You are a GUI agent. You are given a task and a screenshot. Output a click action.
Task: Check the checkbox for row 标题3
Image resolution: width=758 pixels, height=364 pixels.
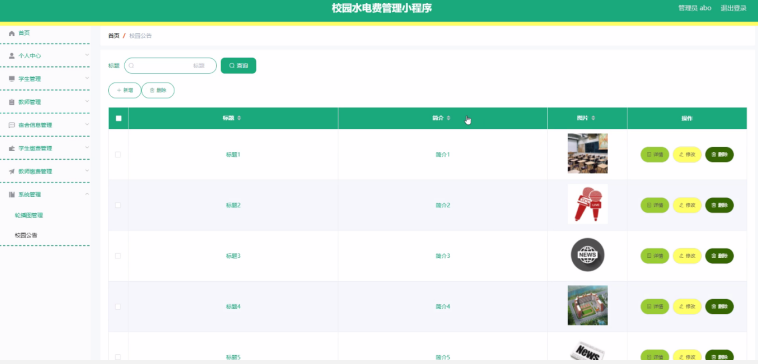click(x=118, y=256)
